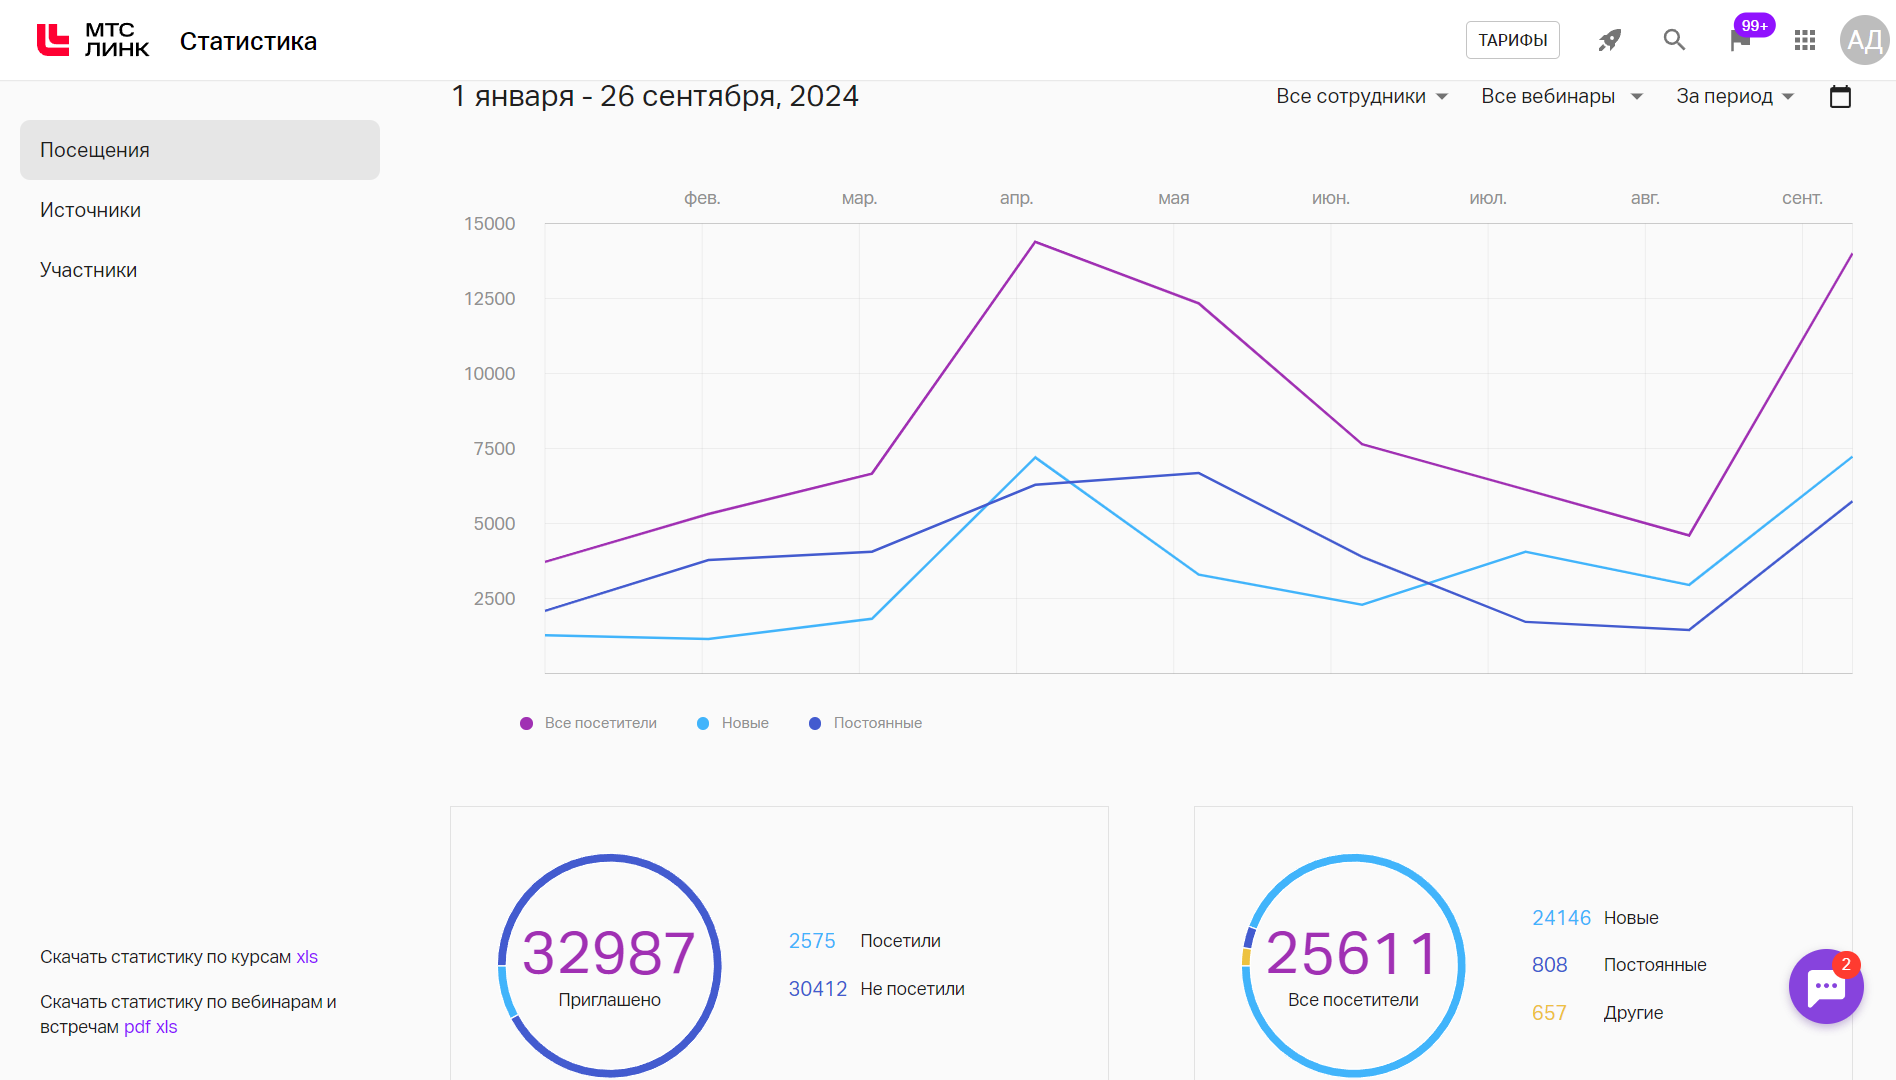The image size is (1896, 1080).
Task: Open the calendar date picker icon
Action: coord(1840,97)
